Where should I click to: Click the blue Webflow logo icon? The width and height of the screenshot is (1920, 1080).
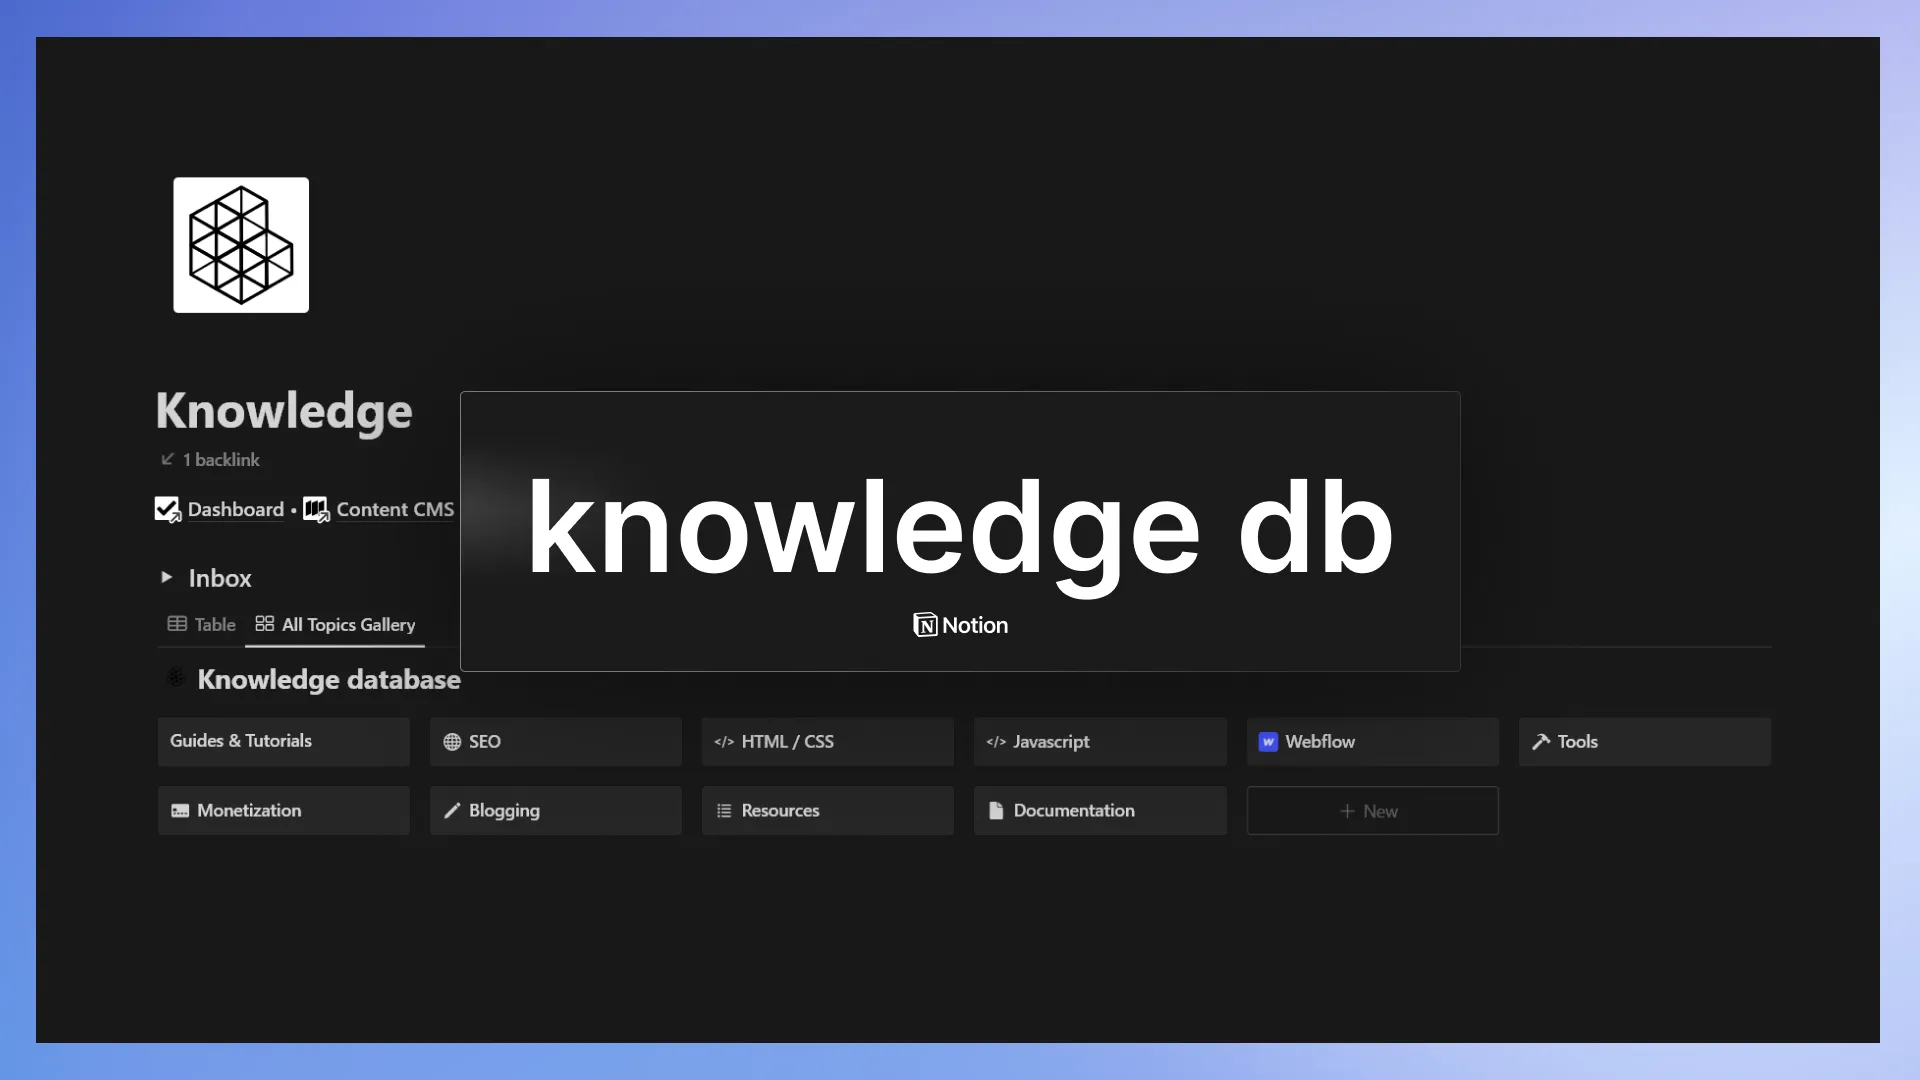(x=1268, y=741)
